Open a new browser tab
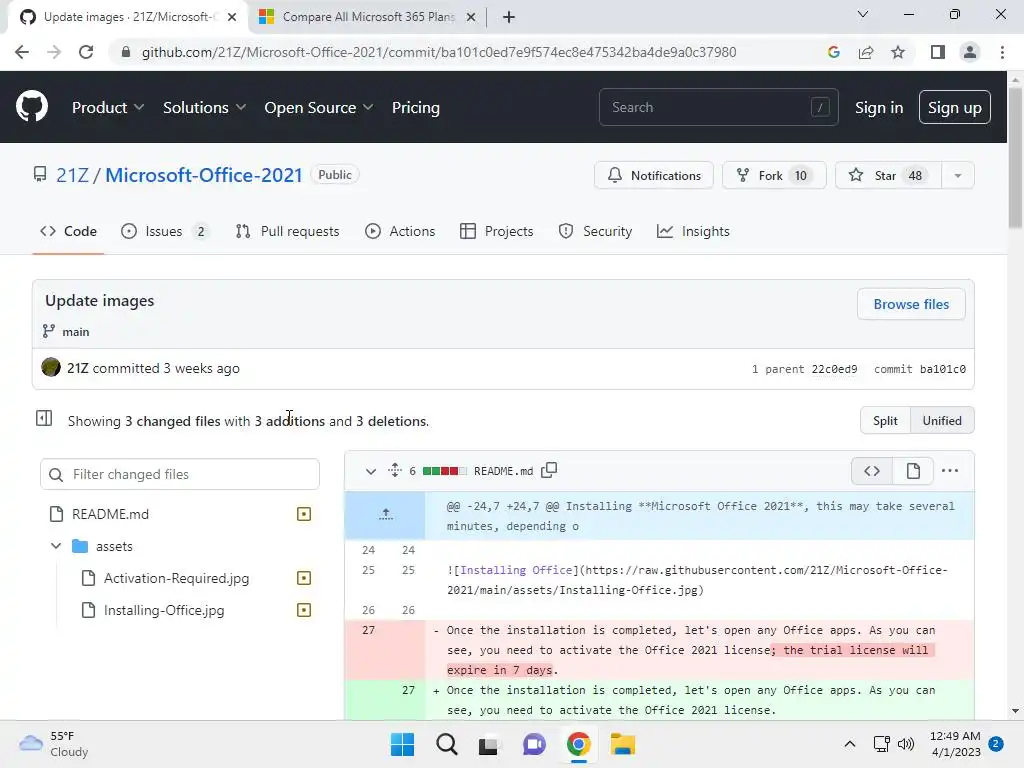The height and width of the screenshot is (768, 1024). click(x=509, y=17)
